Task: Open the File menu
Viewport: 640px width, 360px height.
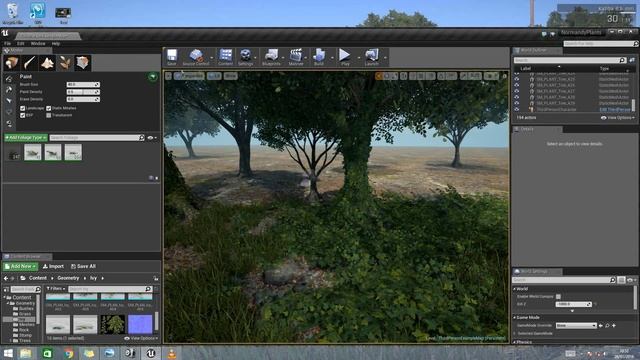Action: click(7, 43)
